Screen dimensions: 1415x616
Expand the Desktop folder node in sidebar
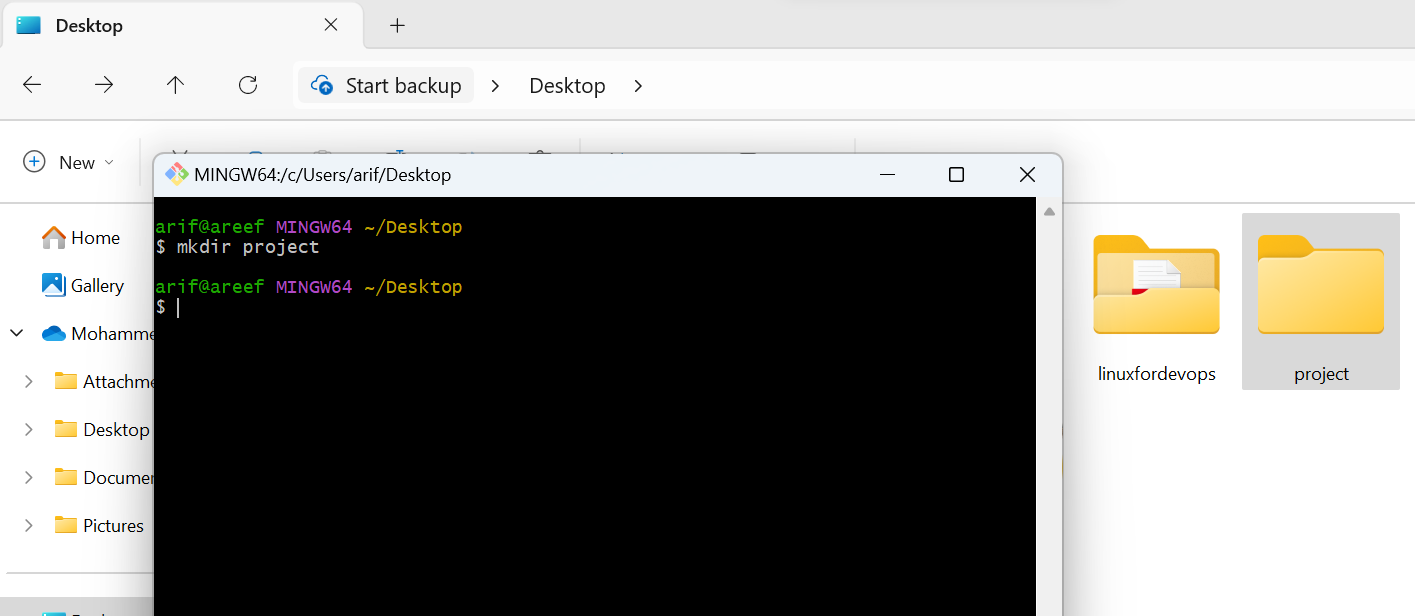pos(29,429)
